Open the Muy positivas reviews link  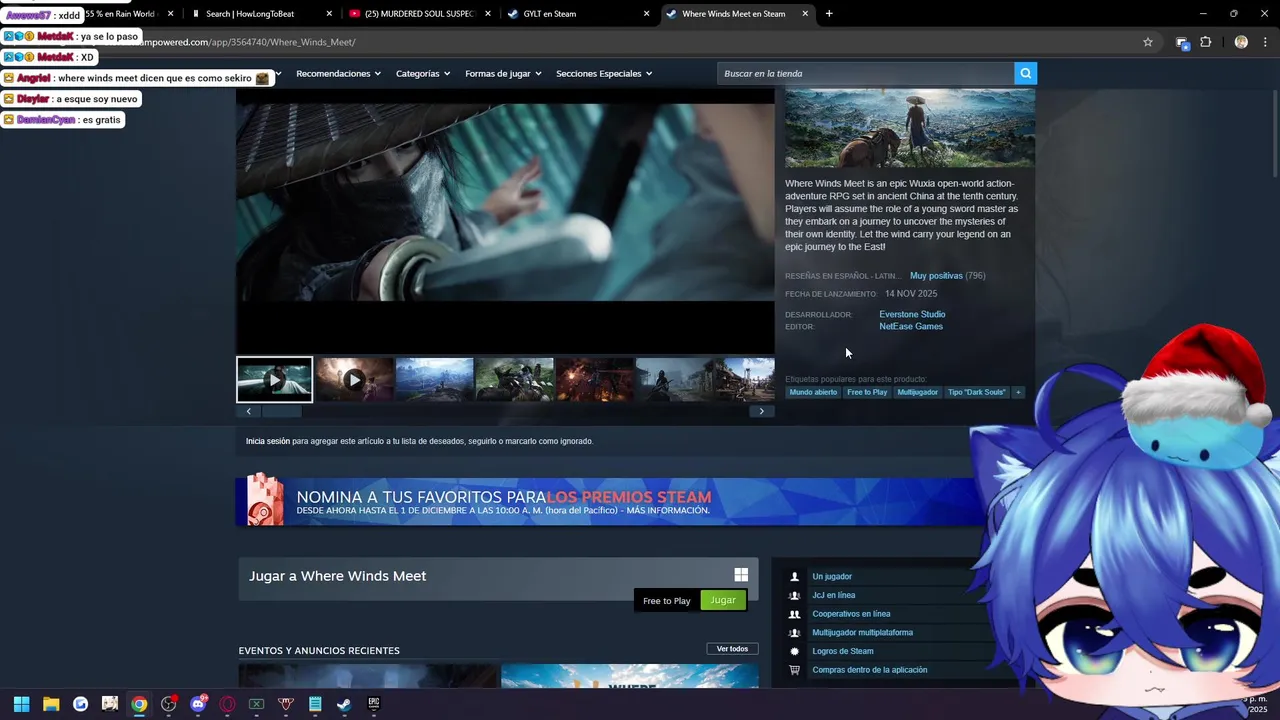tap(936, 276)
